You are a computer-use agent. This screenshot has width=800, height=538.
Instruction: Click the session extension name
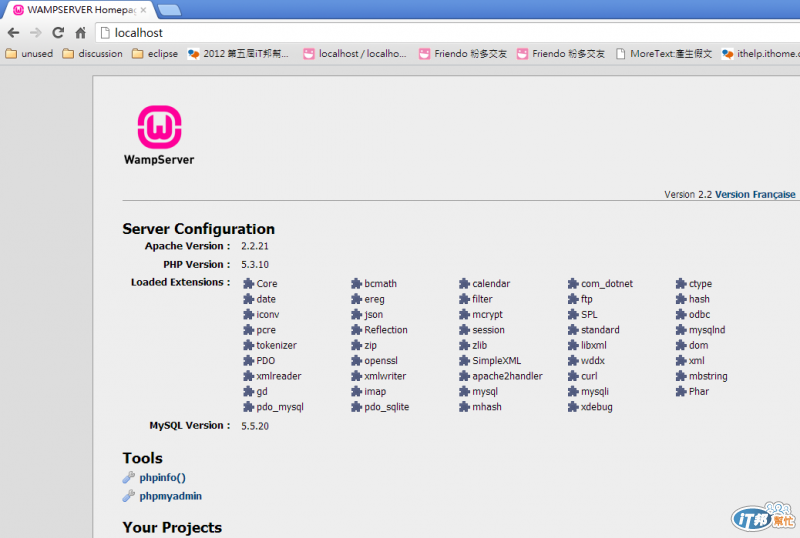(488, 330)
